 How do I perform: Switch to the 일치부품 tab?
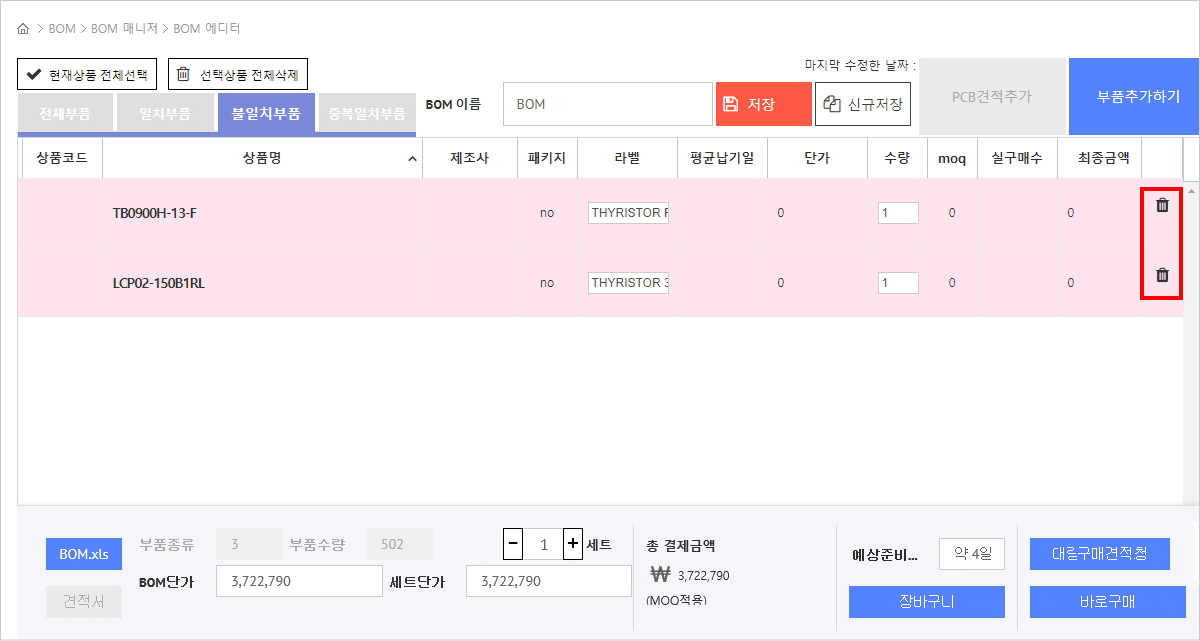(x=164, y=114)
